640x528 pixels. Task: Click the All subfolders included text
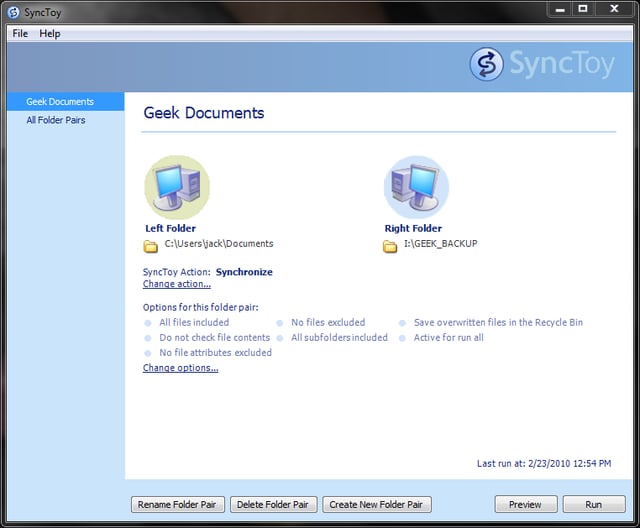339,337
